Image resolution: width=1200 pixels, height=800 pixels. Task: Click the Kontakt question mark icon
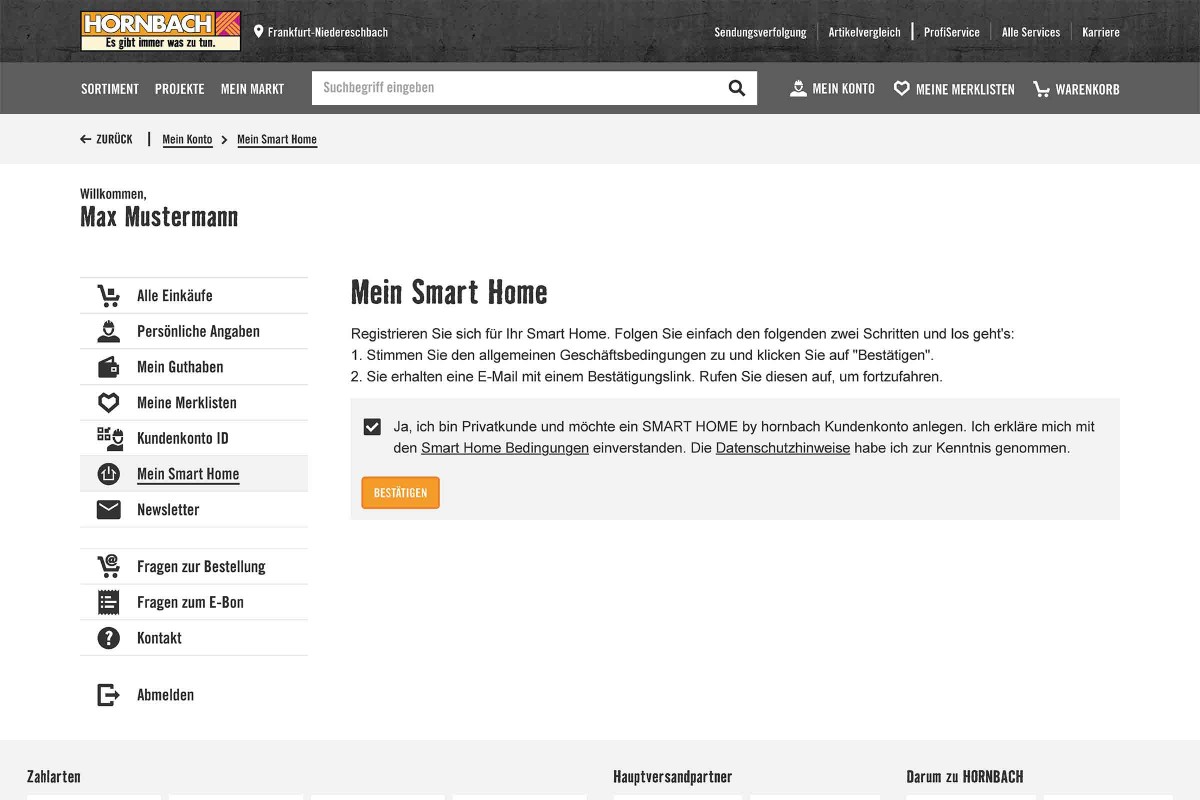(109, 638)
